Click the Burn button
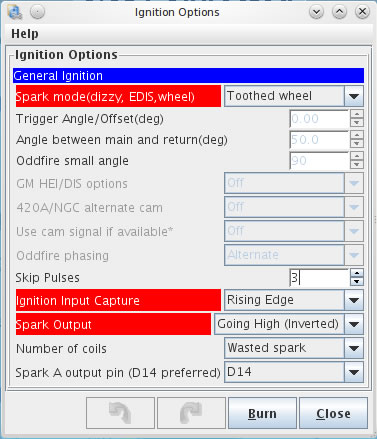This screenshot has width=377, height=439. [x=262, y=413]
